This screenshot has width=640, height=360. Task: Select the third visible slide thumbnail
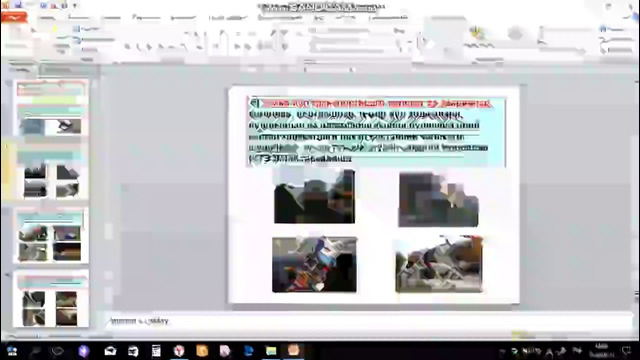(x=51, y=236)
